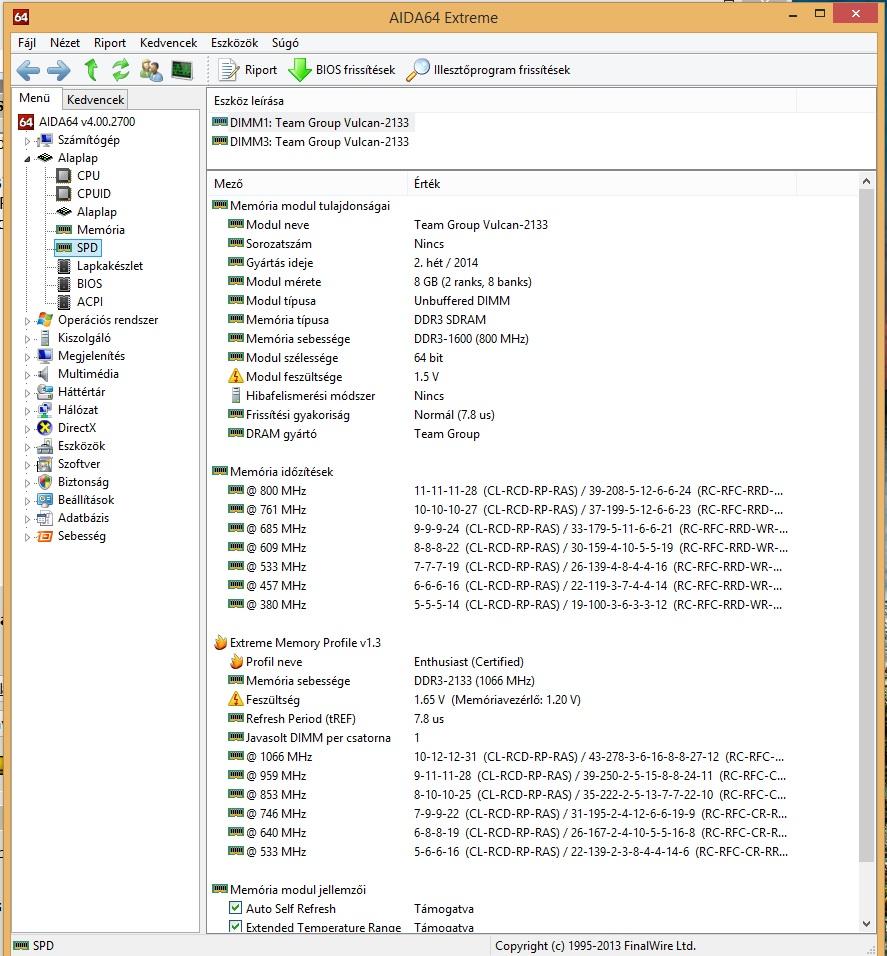Click the green up-level arrow icon
887x956 pixels.
pyautogui.click(x=91, y=70)
